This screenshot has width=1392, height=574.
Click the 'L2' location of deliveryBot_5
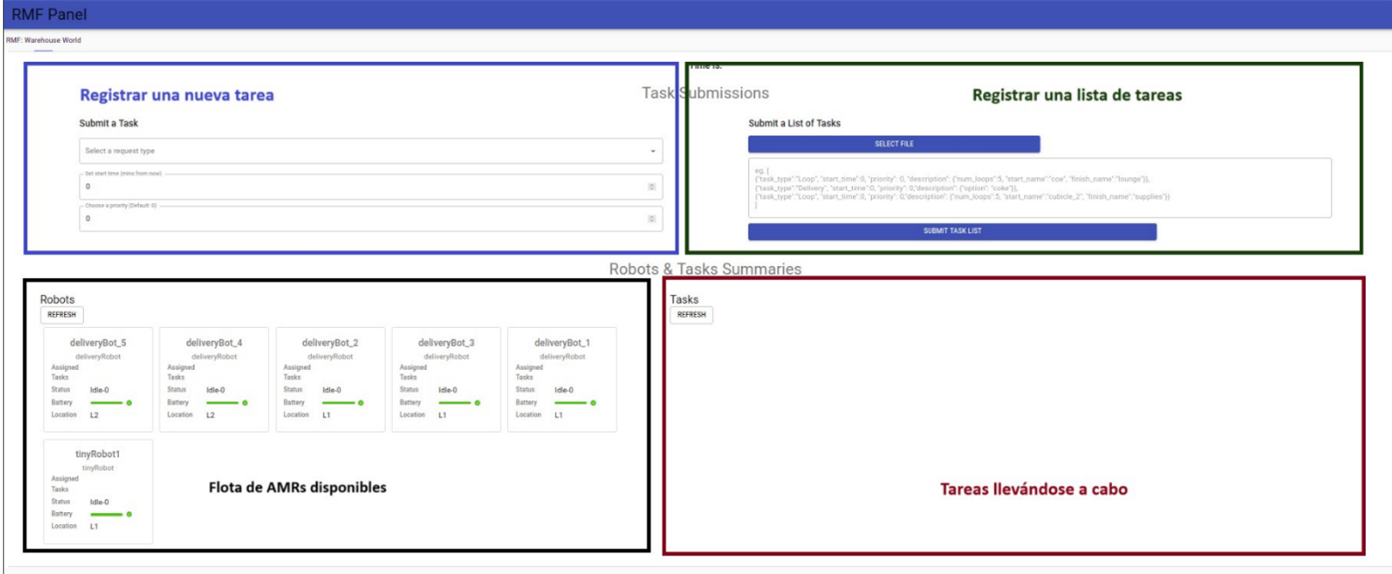pos(94,415)
